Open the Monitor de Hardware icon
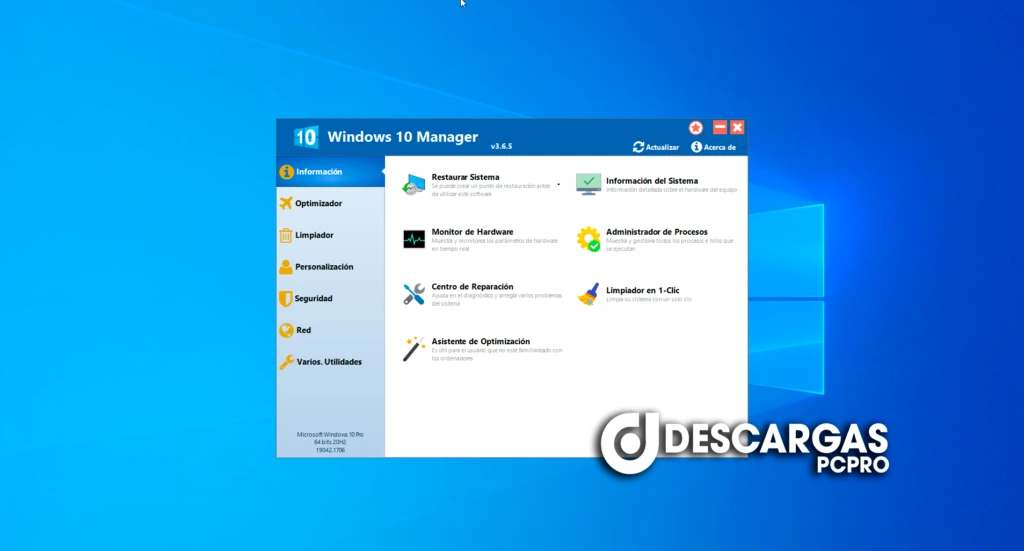This screenshot has width=1024, height=551. pos(414,239)
